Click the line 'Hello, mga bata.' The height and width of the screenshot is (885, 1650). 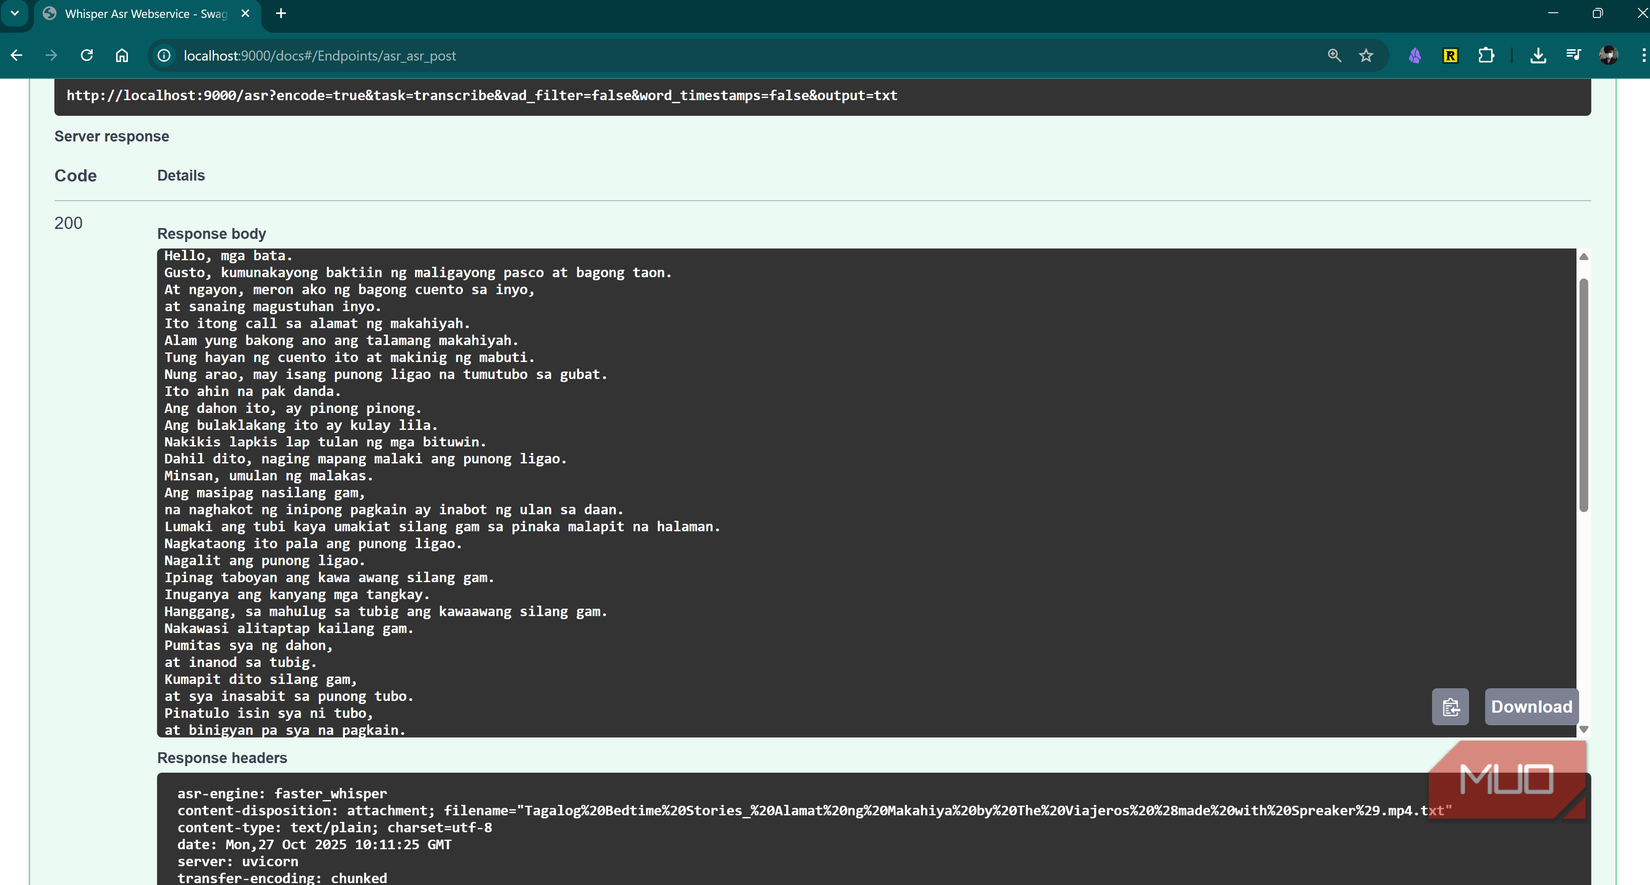pyautogui.click(x=229, y=256)
